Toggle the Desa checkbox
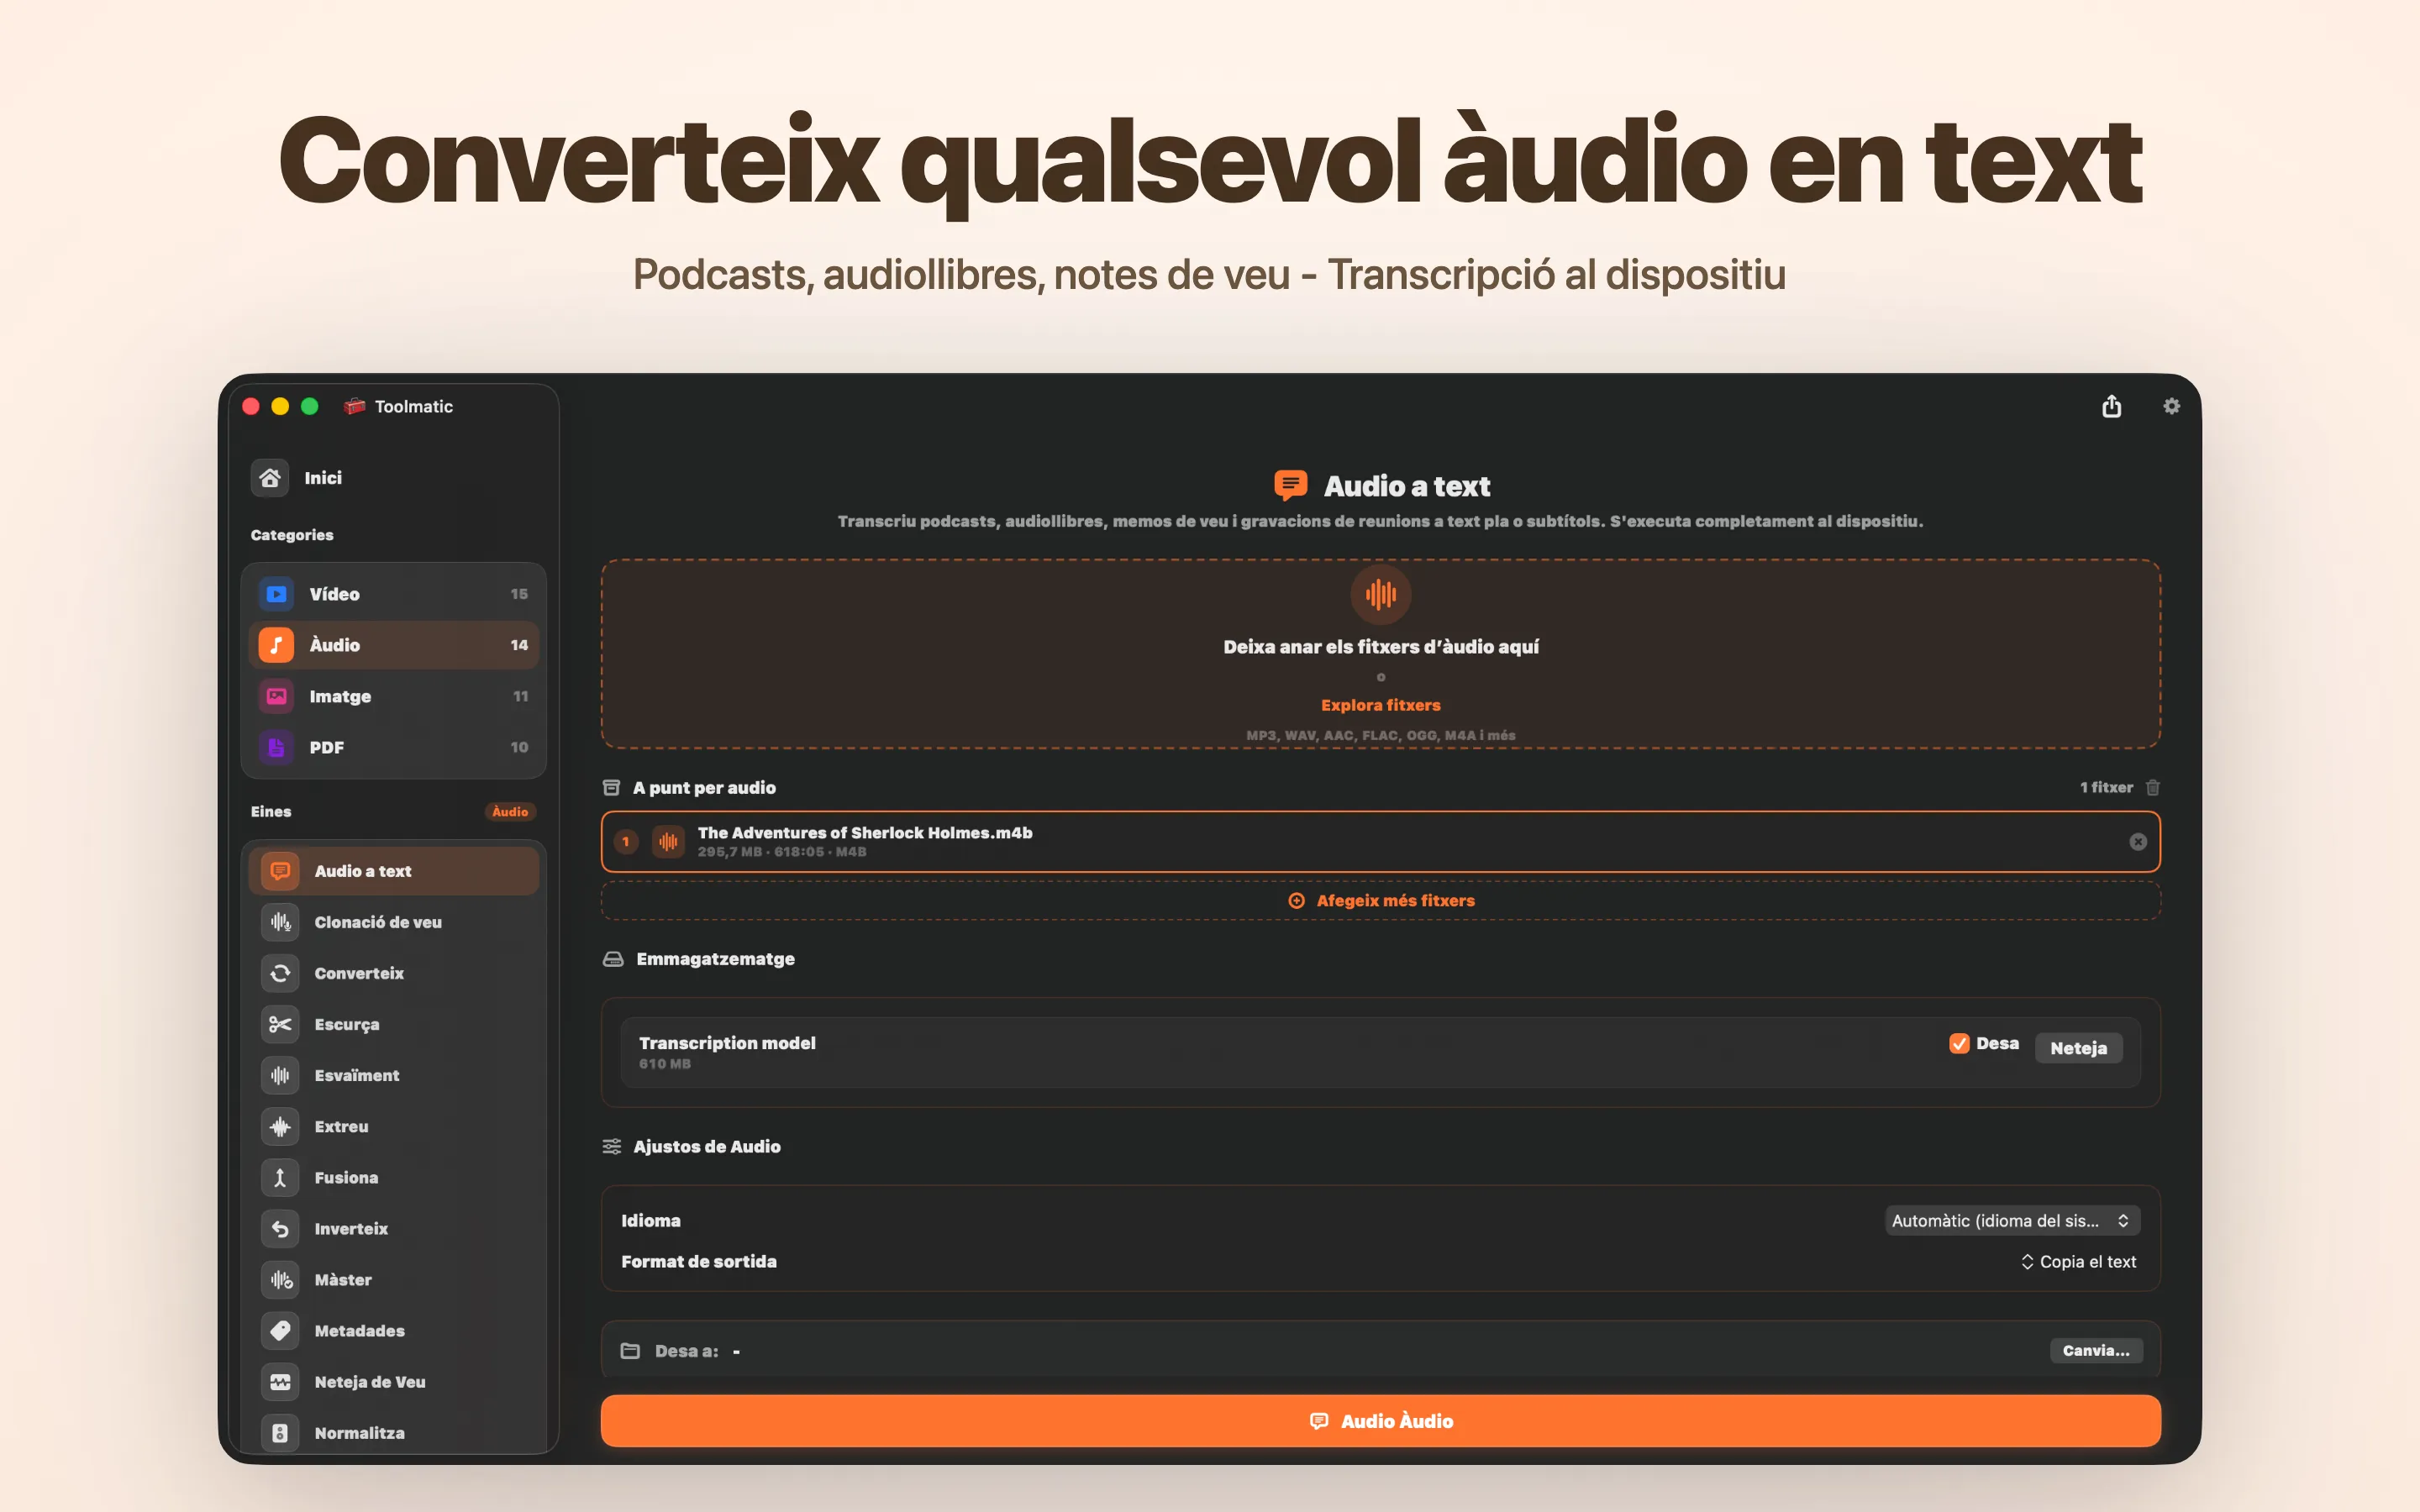Image resolution: width=2420 pixels, height=1512 pixels. pyautogui.click(x=1959, y=1043)
